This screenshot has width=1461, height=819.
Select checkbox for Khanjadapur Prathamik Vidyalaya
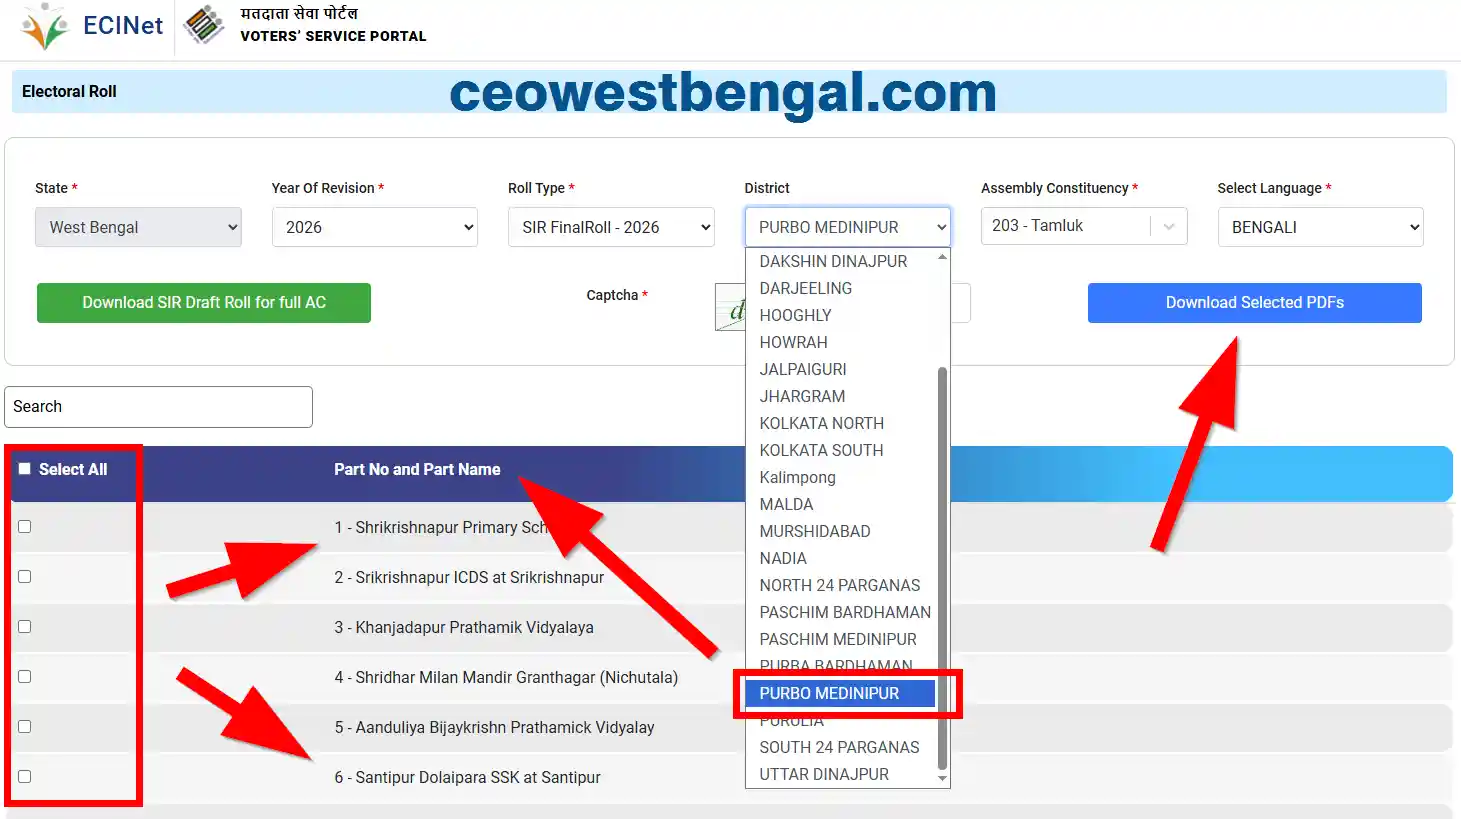[x=25, y=627]
